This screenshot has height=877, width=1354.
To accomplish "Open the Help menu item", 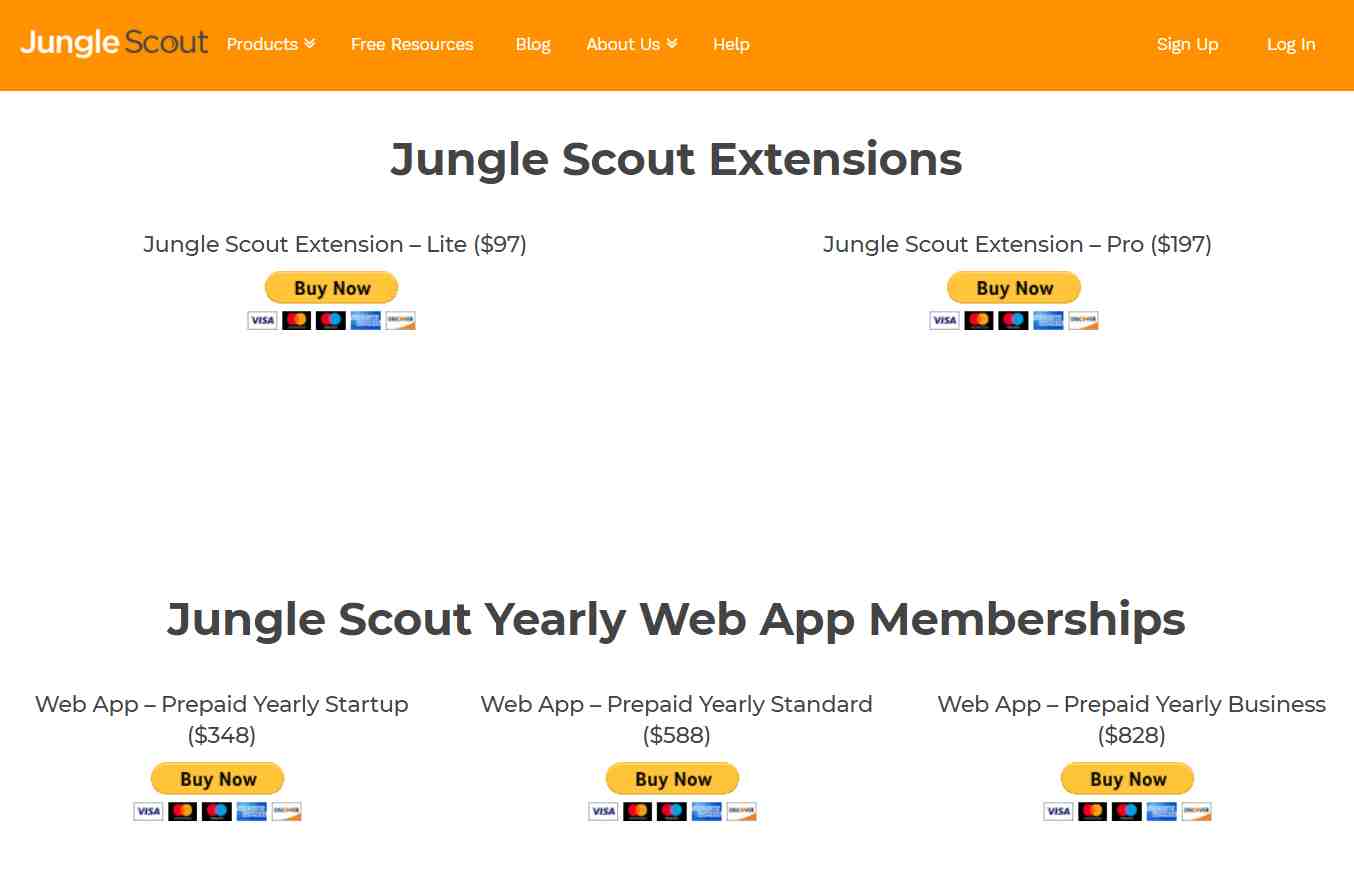I will [731, 44].
